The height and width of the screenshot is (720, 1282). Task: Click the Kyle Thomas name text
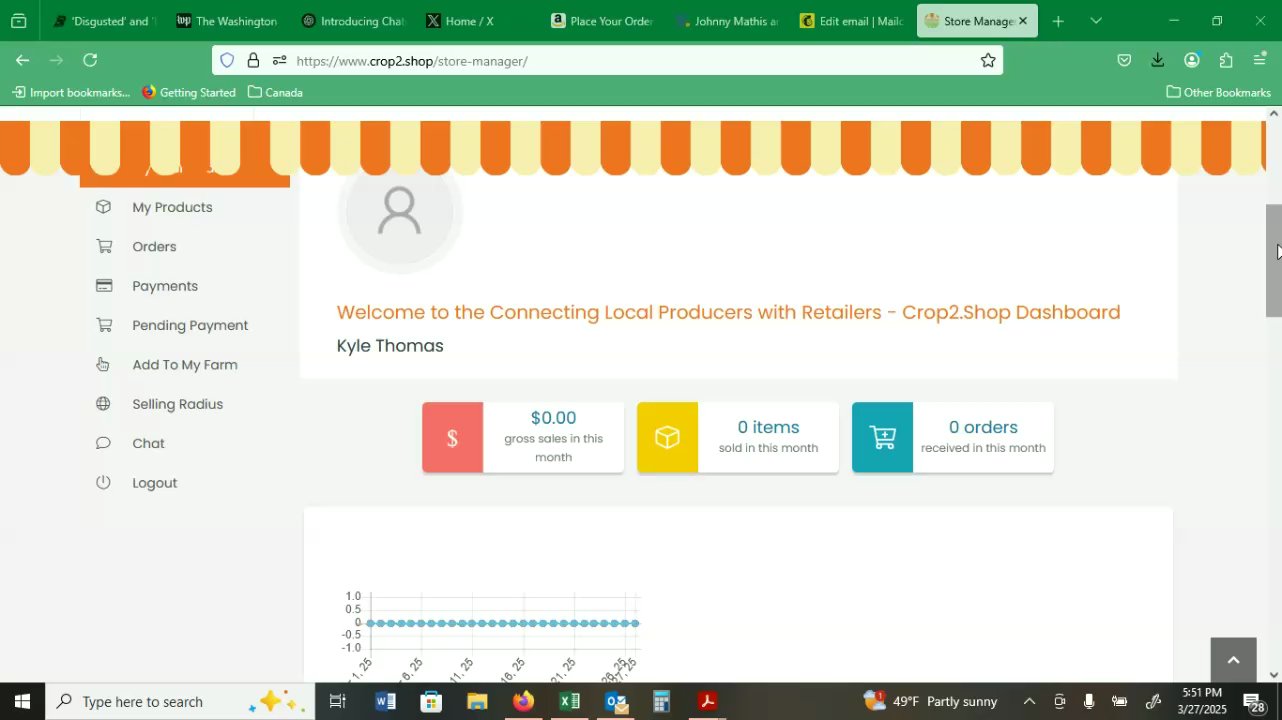point(390,346)
